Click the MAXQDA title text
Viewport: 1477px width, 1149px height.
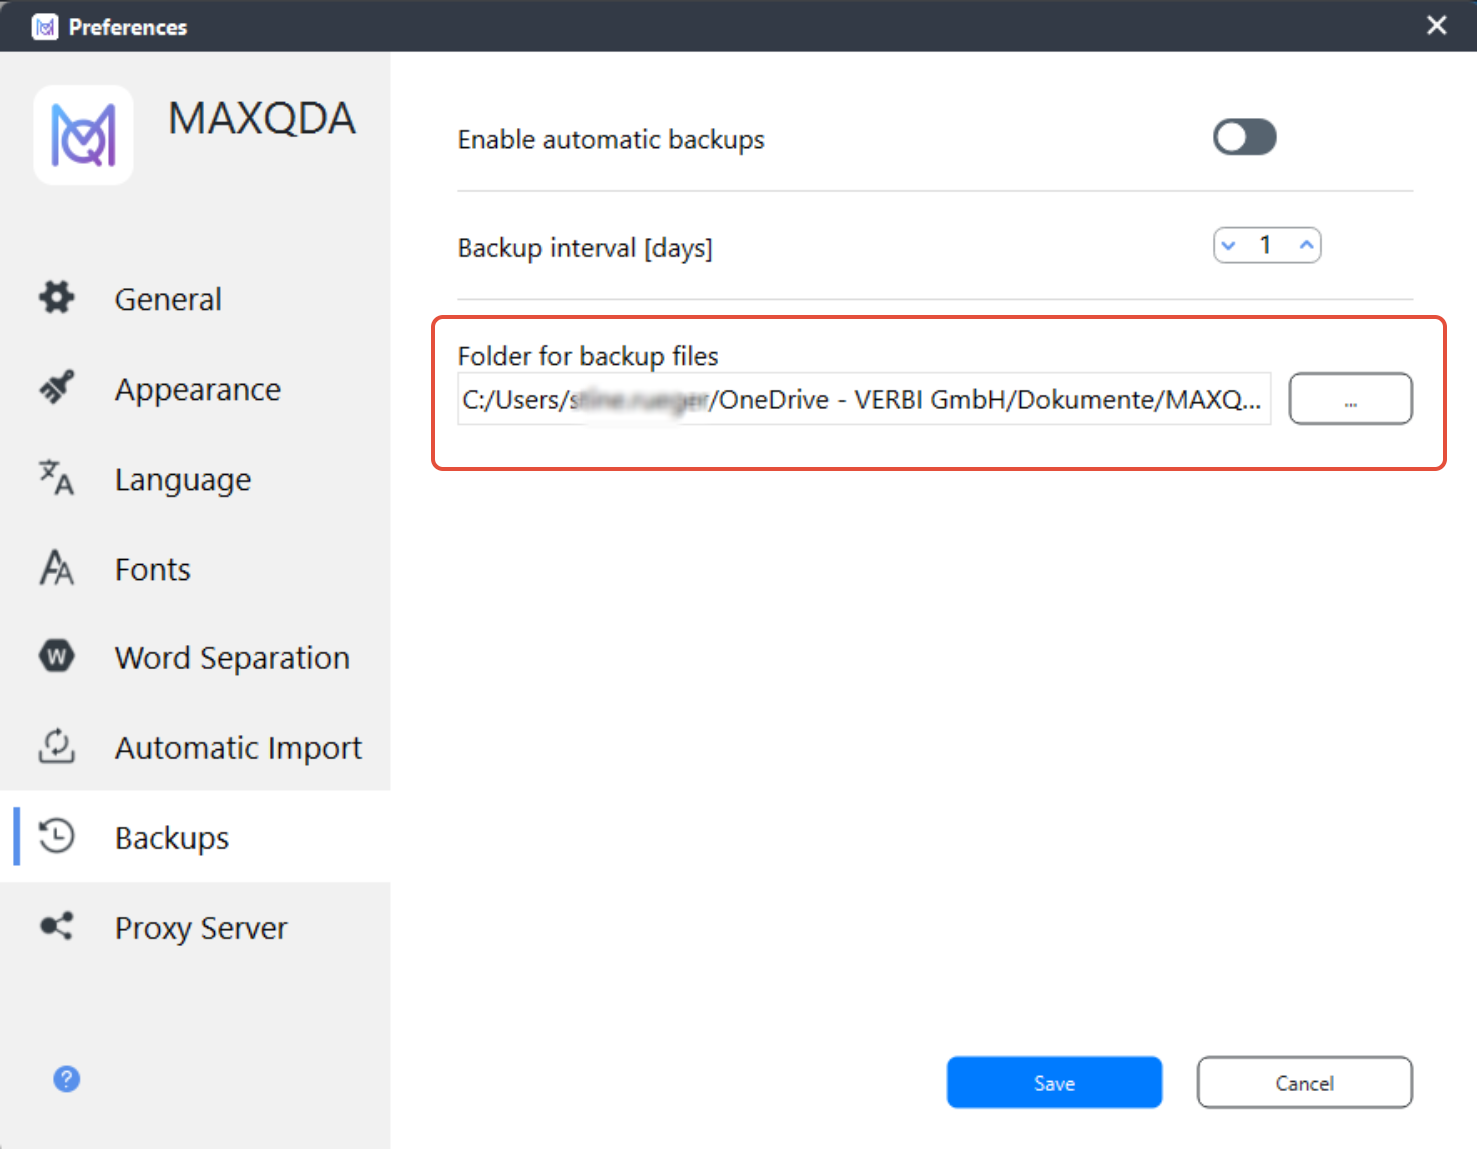[x=262, y=118]
